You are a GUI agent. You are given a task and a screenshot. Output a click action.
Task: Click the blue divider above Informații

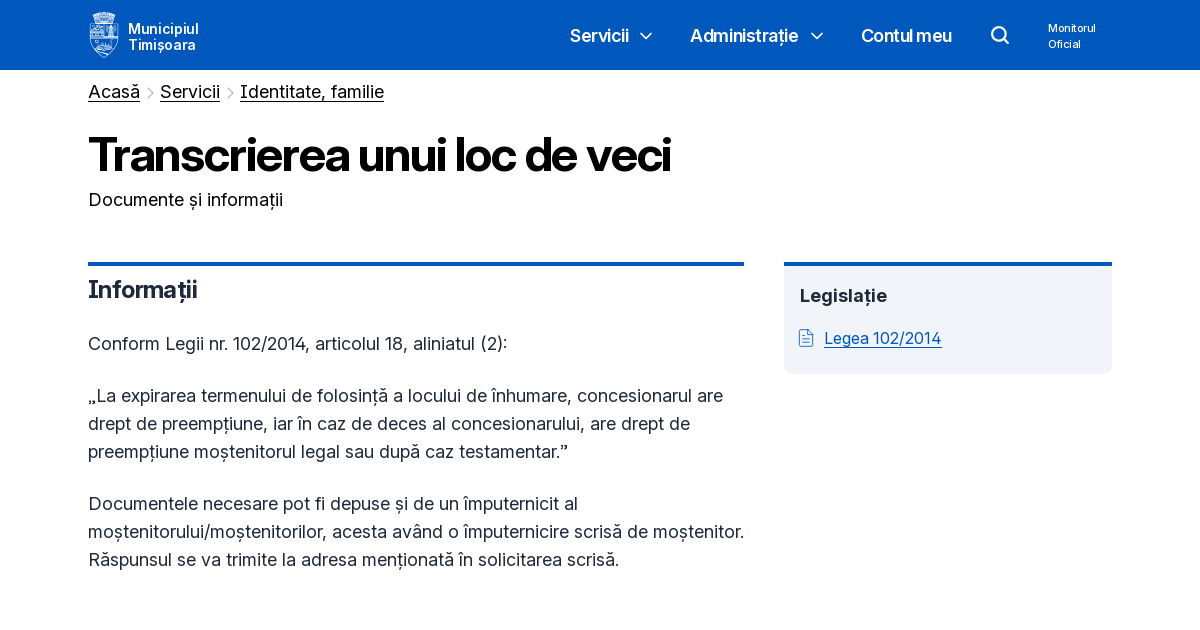(x=416, y=263)
